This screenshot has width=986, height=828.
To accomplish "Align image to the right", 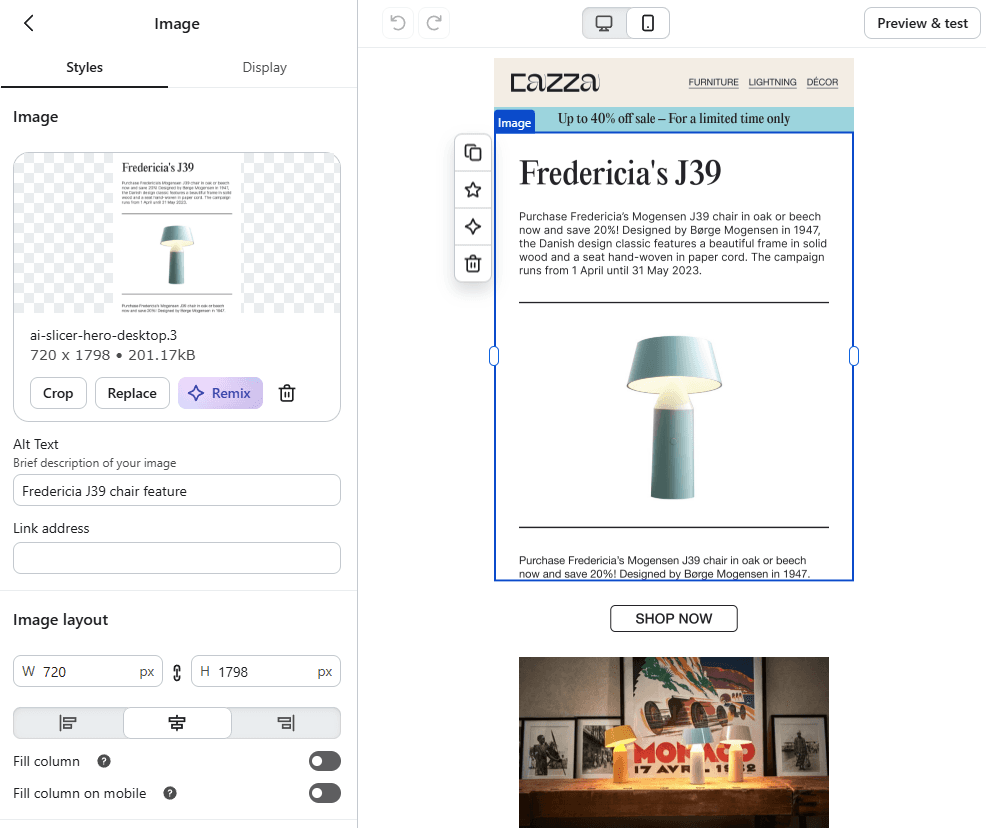I will [286, 723].
